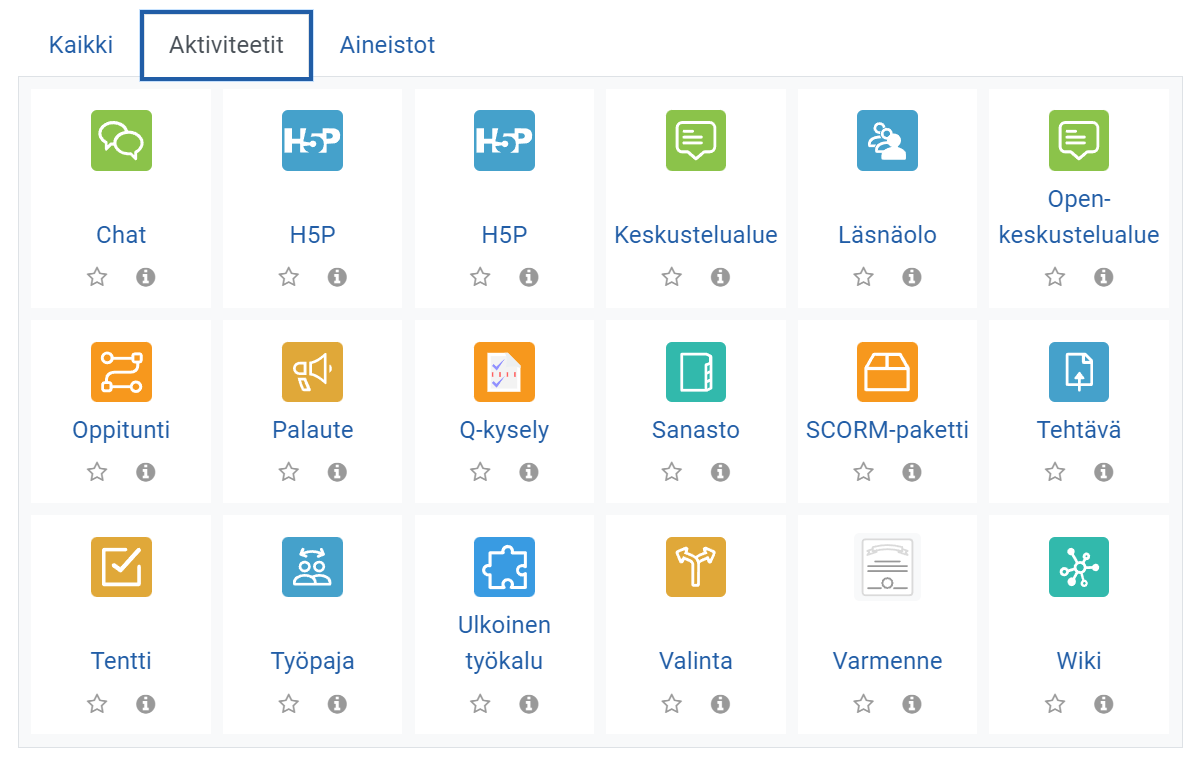Open the Keskustelualue label link
1195x759 pixels.
(696, 235)
